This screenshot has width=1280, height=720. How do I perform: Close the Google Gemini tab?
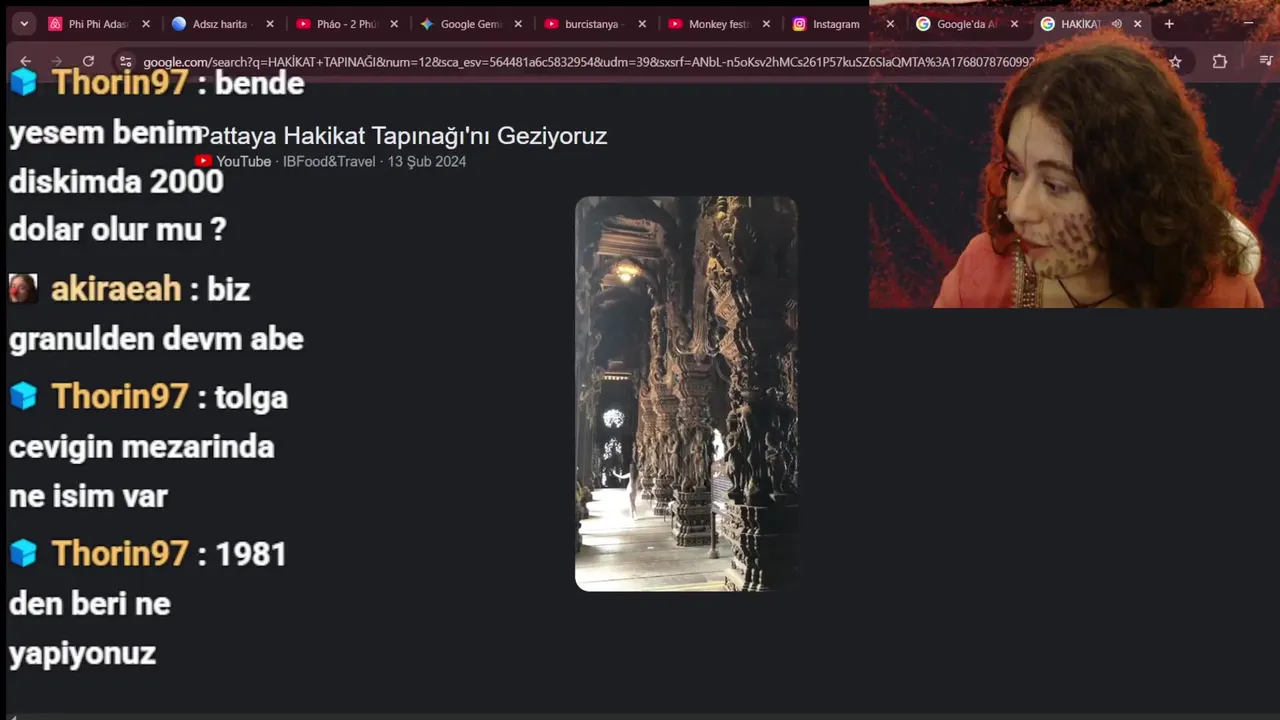pos(518,24)
